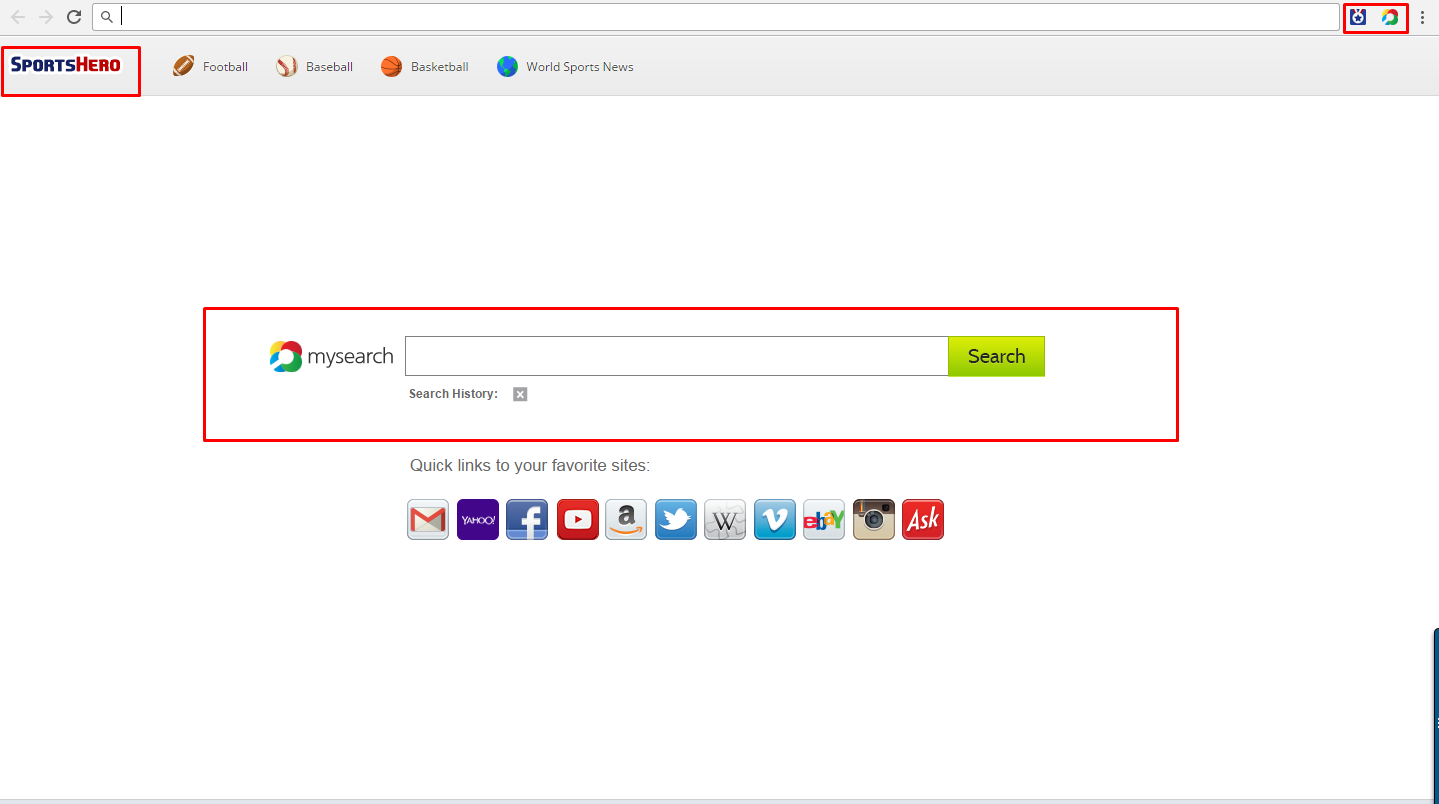Click the SportsHero extension icon in toolbar
Image resolution: width=1439 pixels, height=804 pixels.
(1358, 17)
